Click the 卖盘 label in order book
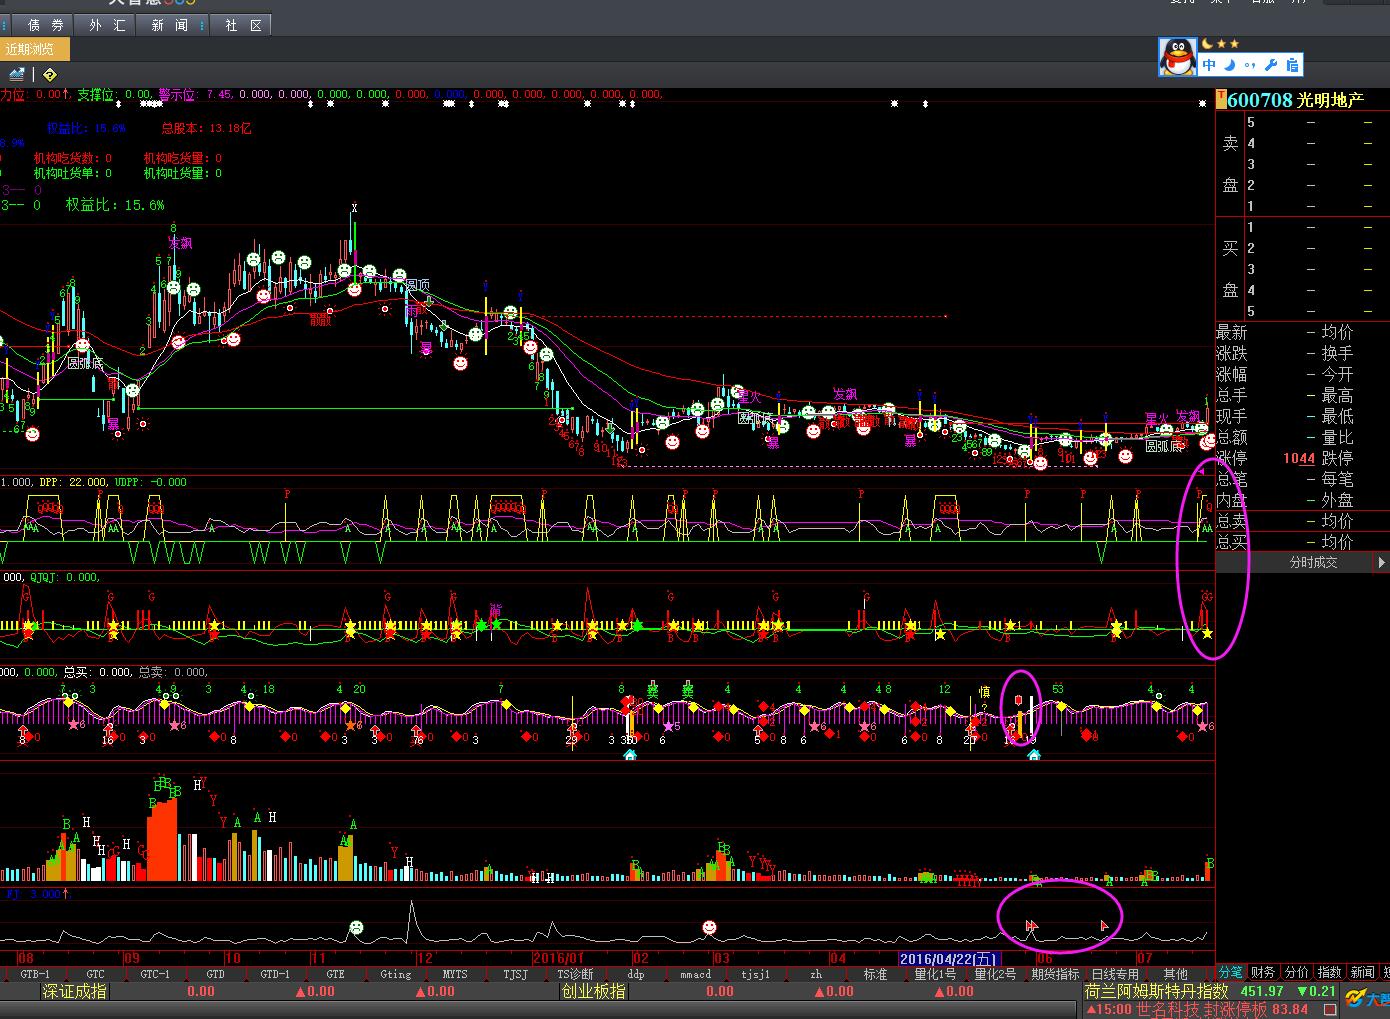The image size is (1390, 1019). [x=1230, y=164]
